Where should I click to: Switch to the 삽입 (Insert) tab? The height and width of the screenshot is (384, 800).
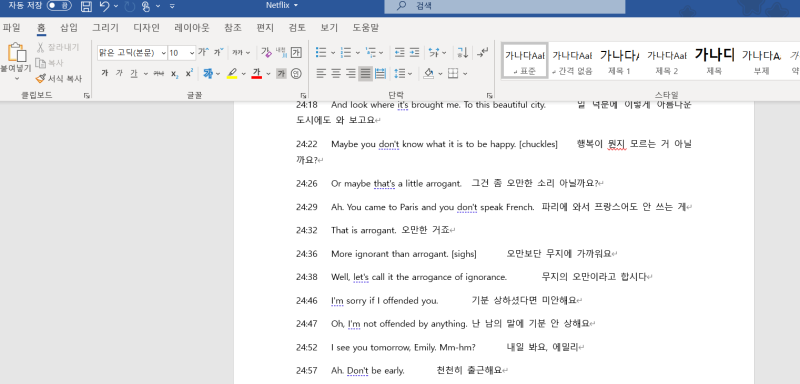69,28
